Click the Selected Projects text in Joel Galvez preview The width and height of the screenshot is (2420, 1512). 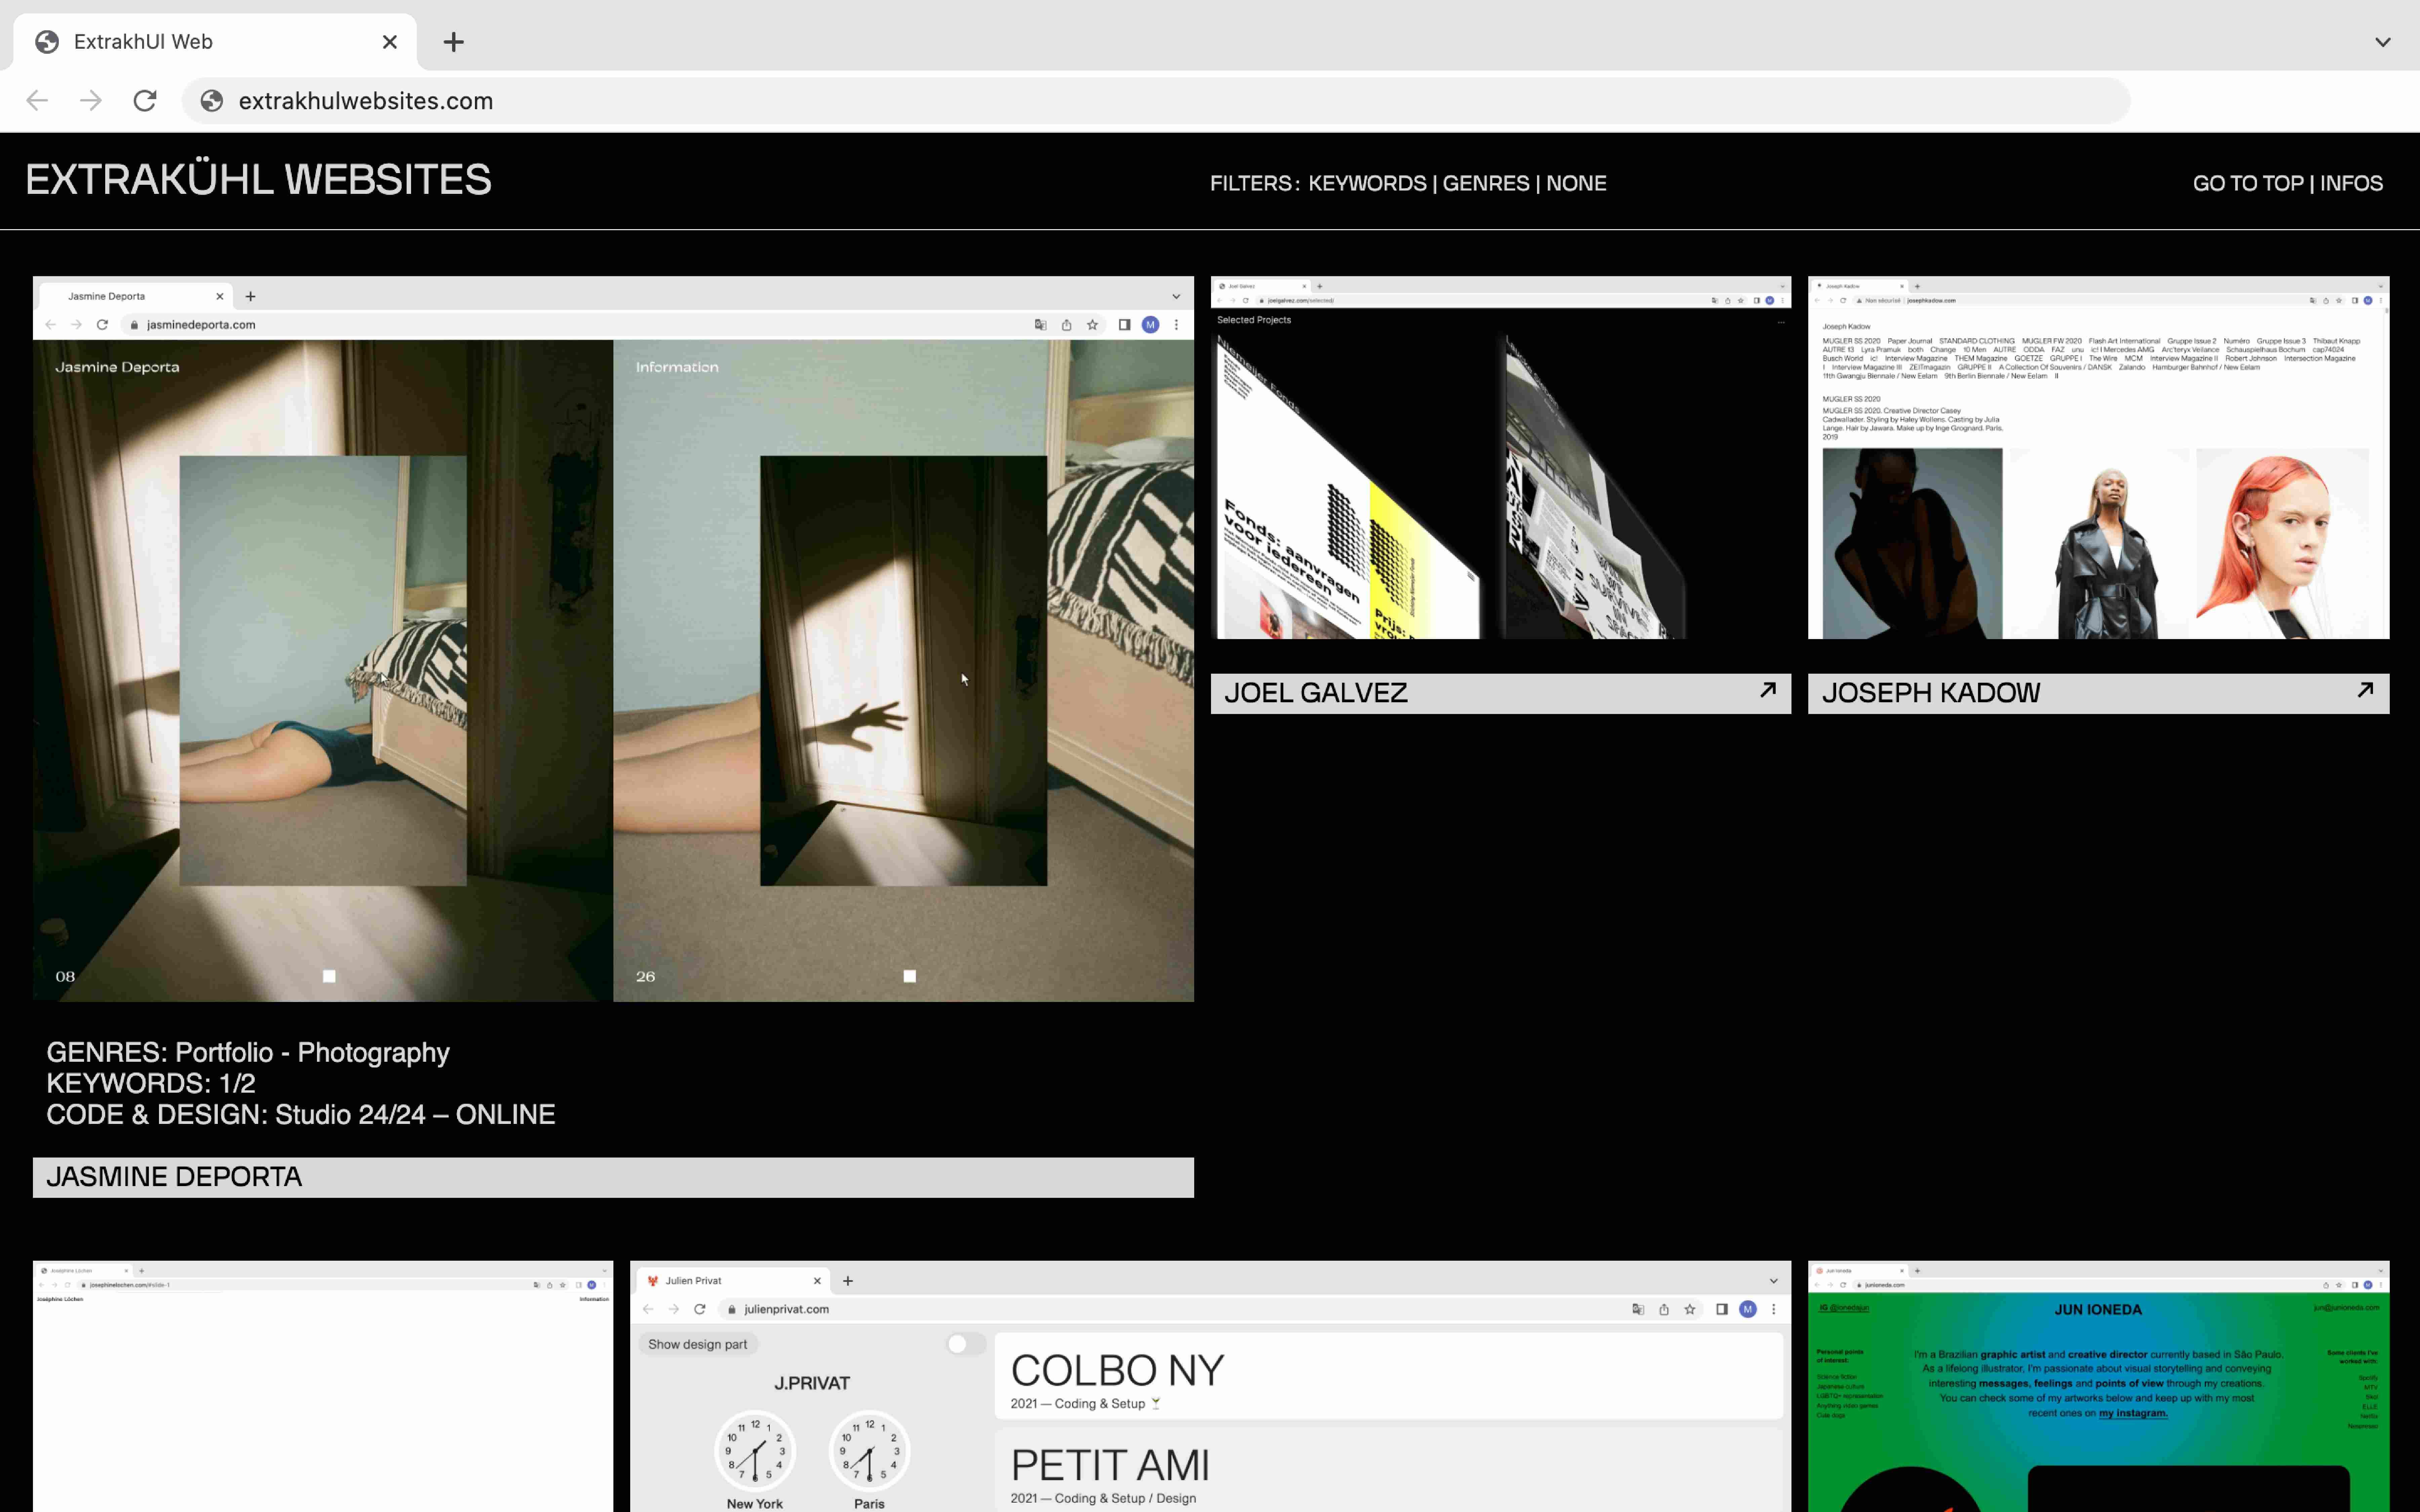point(1254,320)
